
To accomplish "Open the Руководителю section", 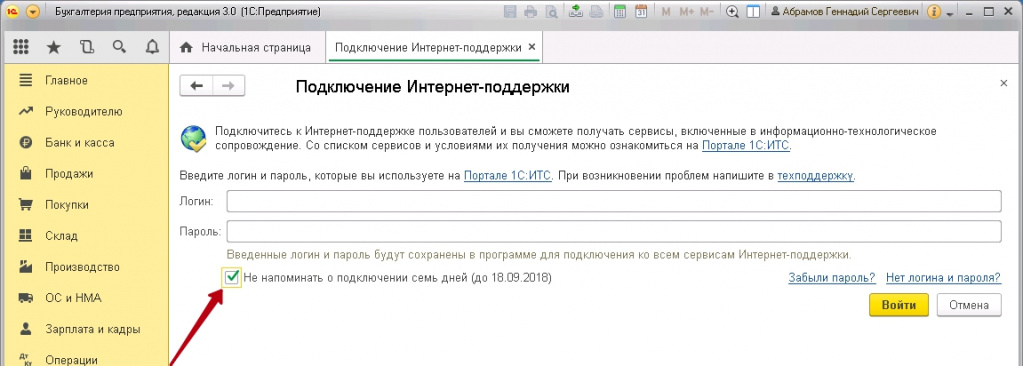I will coord(85,112).
